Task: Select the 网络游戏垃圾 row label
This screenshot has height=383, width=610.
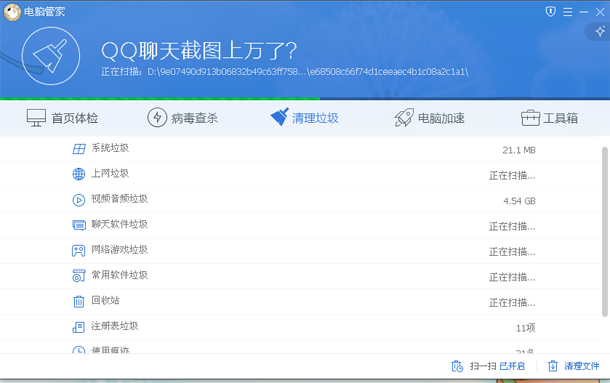Action: 119,249
